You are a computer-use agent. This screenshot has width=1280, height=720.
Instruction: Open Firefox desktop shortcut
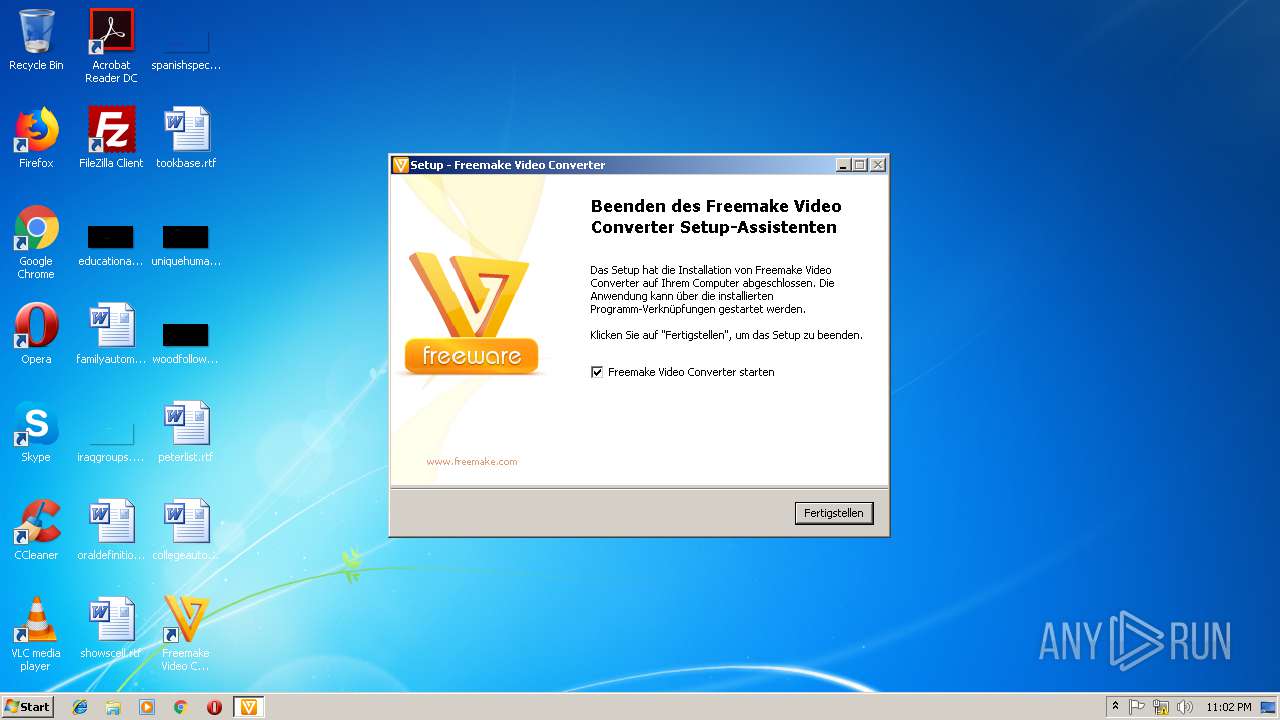pyautogui.click(x=36, y=138)
